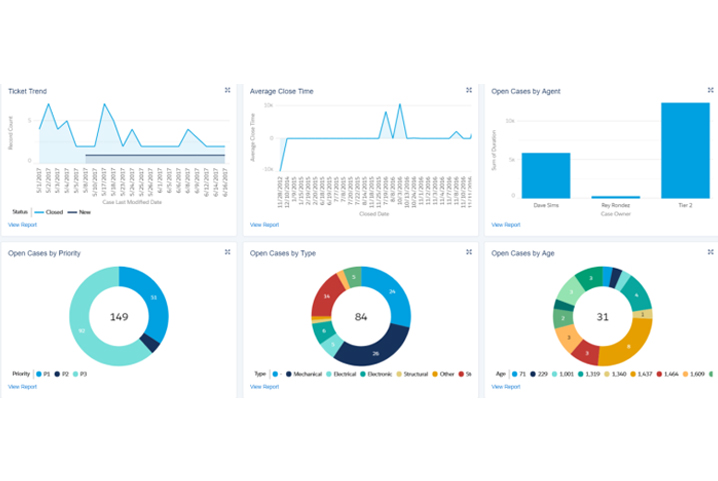Expand the Open Cases by Agent chart
The image size is (718, 481).
click(x=711, y=90)
